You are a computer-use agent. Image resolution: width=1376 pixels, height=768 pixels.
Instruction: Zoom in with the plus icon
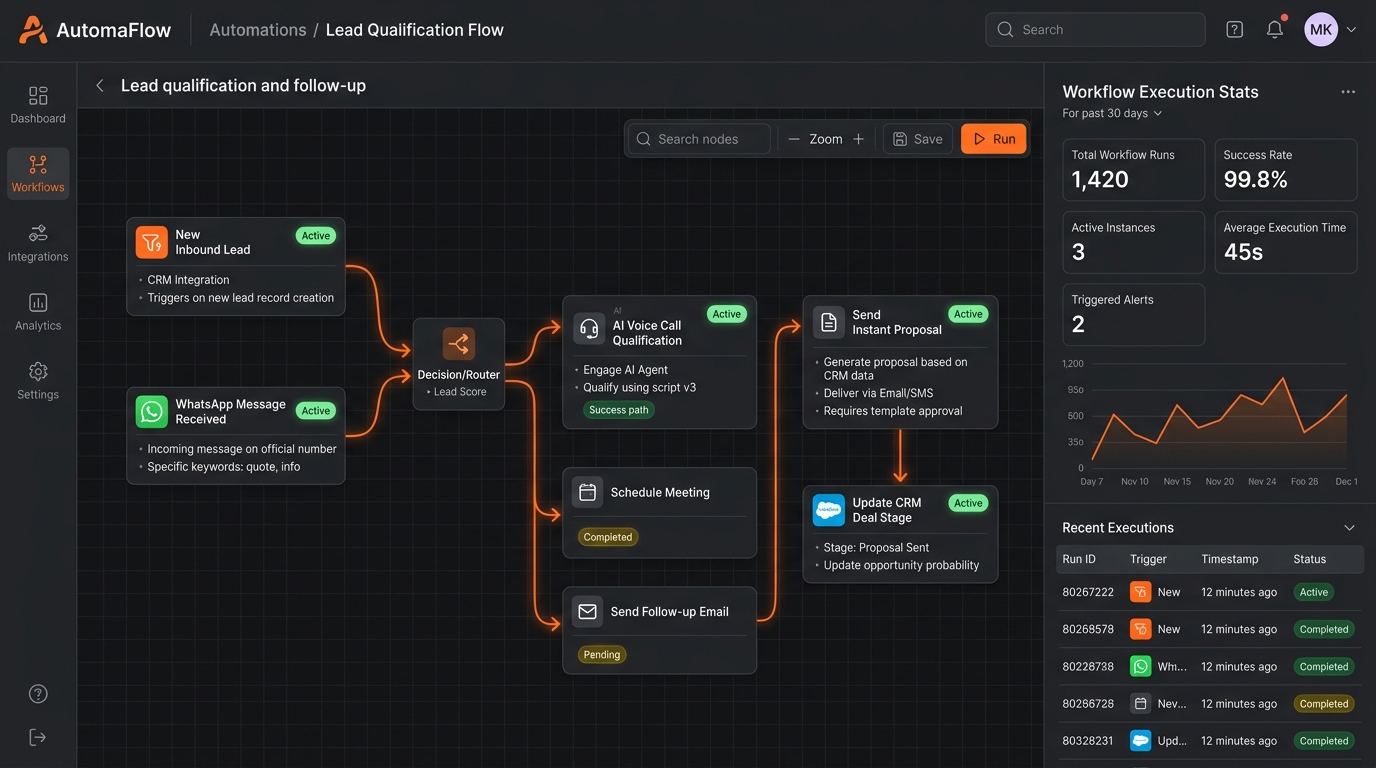[858, 139]
